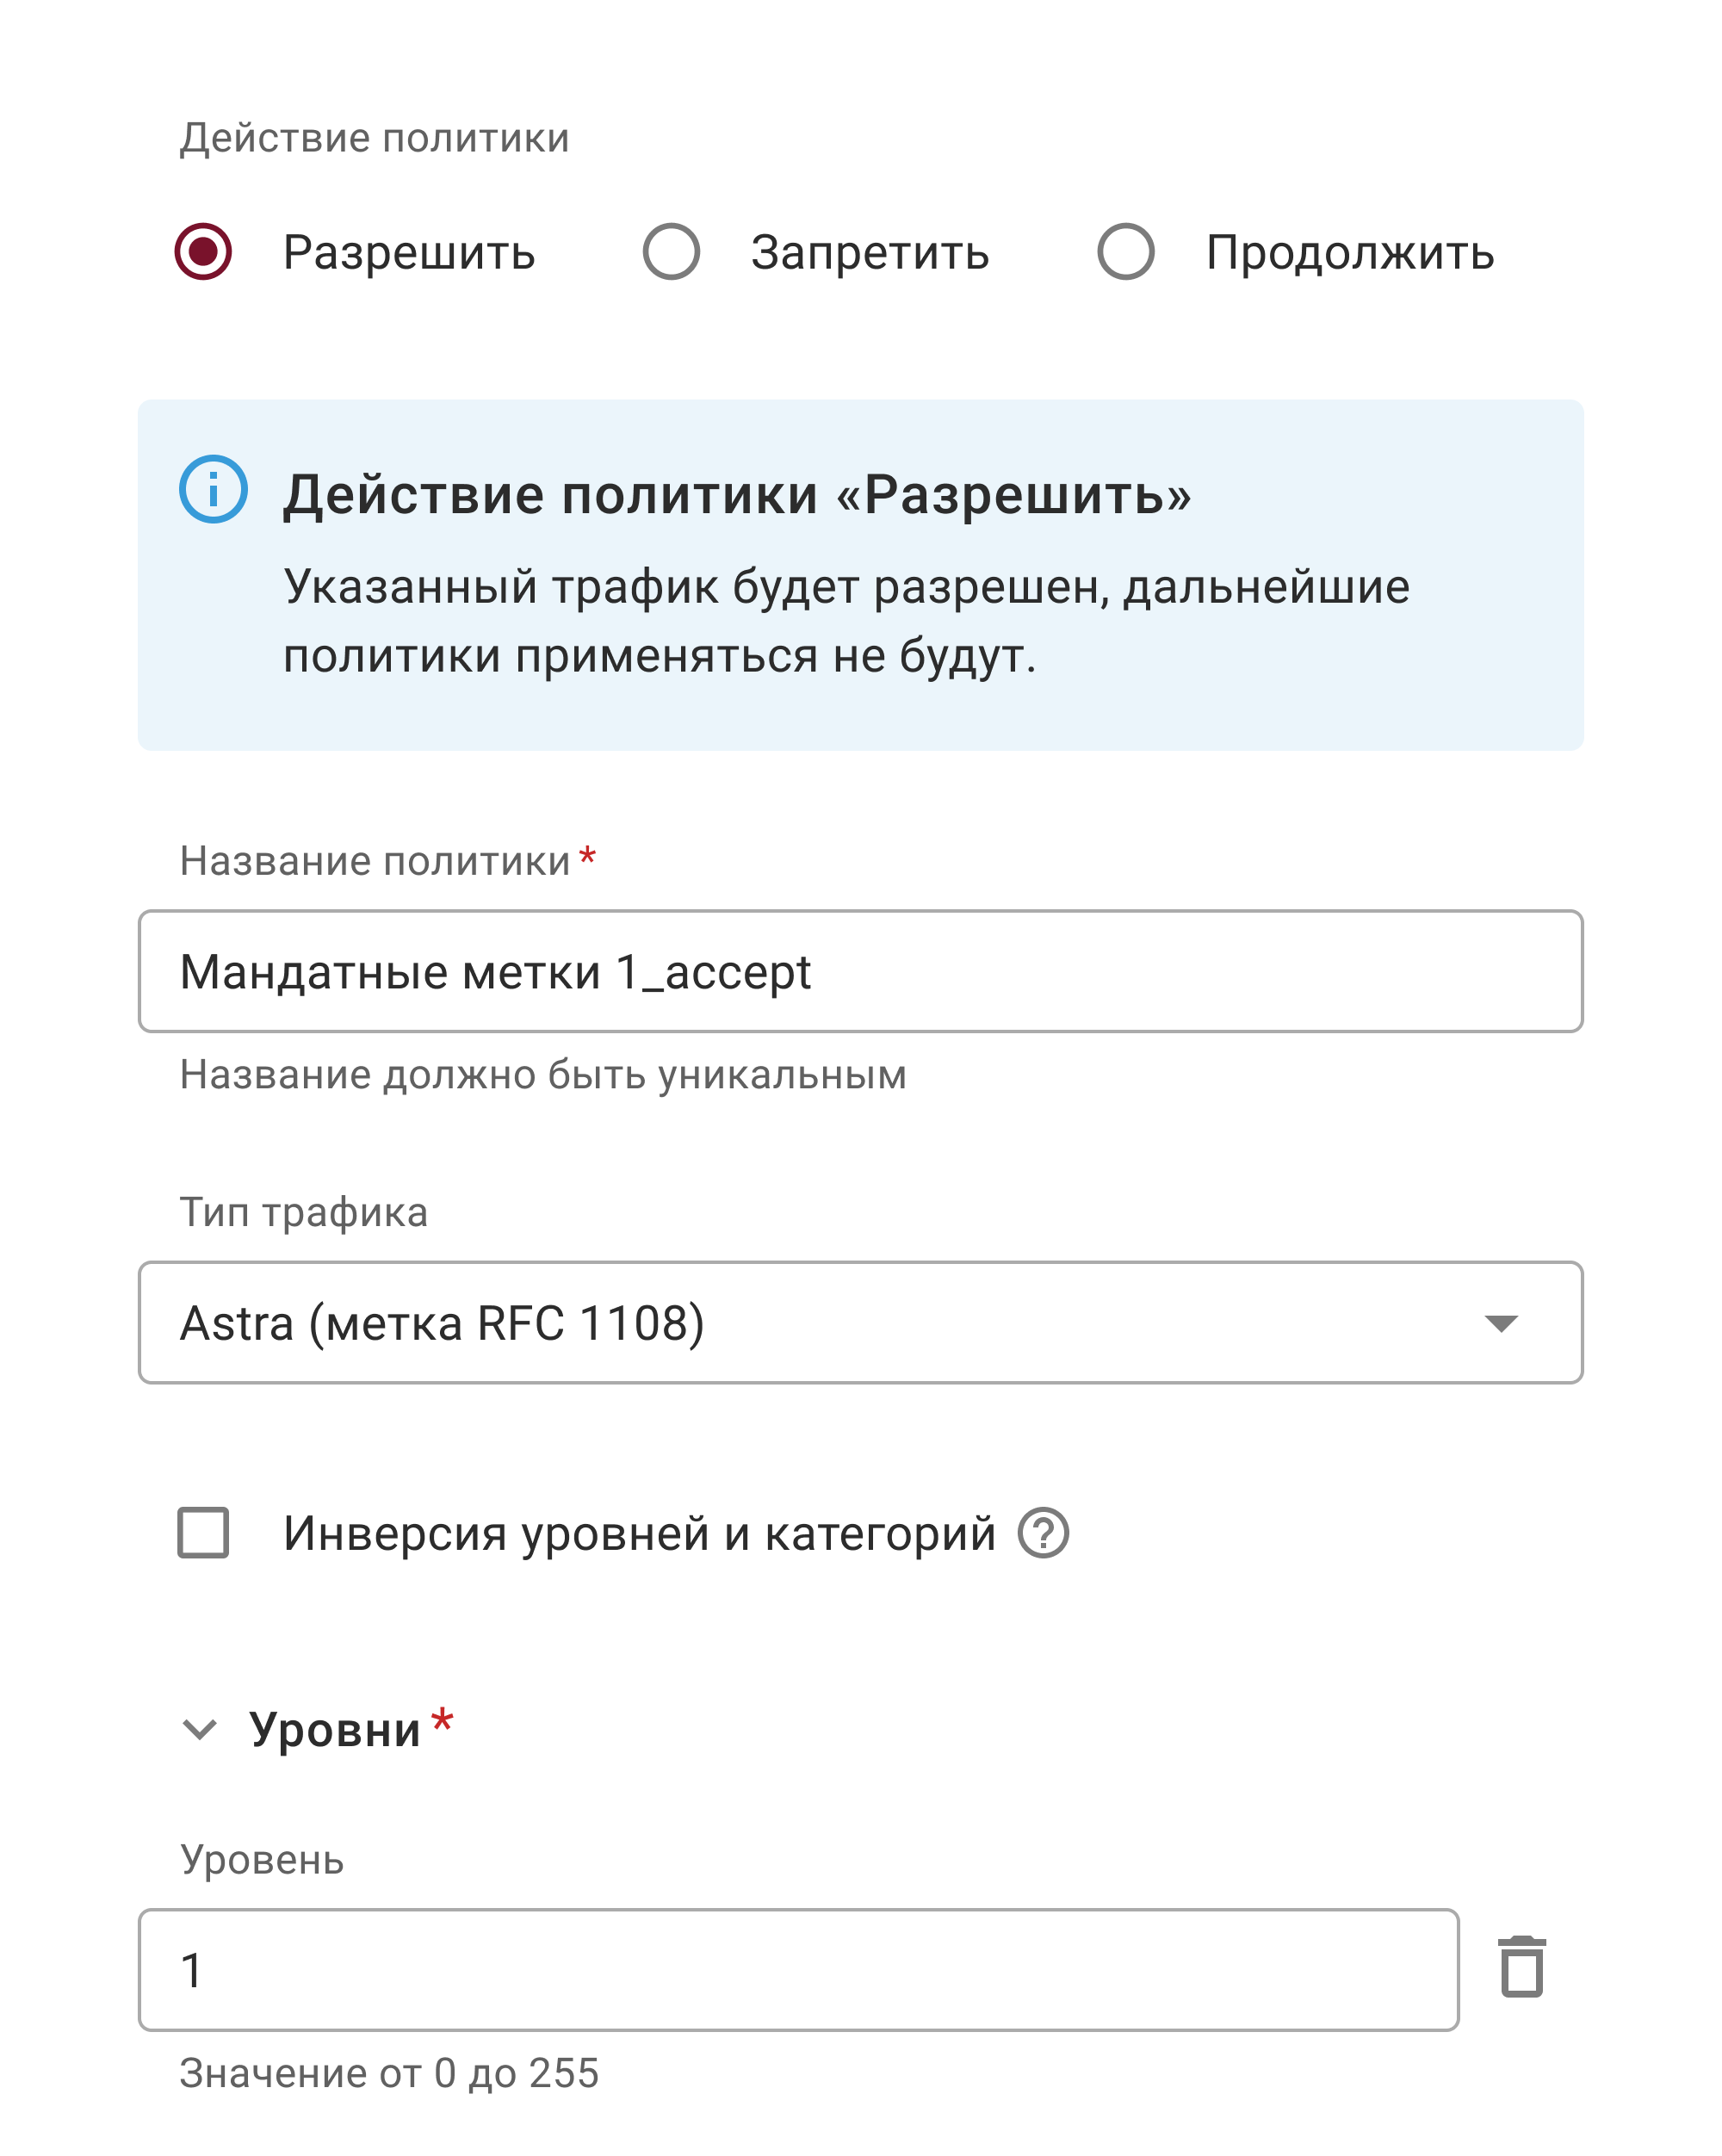Viewport: 1722px width, 2156px height.
Task: Click the "Название должно быть уникальным" hint
Action: (543, 1075)
